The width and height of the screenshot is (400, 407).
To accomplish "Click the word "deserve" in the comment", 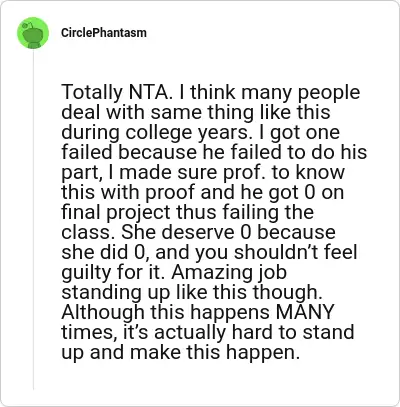I will [201, 232].
